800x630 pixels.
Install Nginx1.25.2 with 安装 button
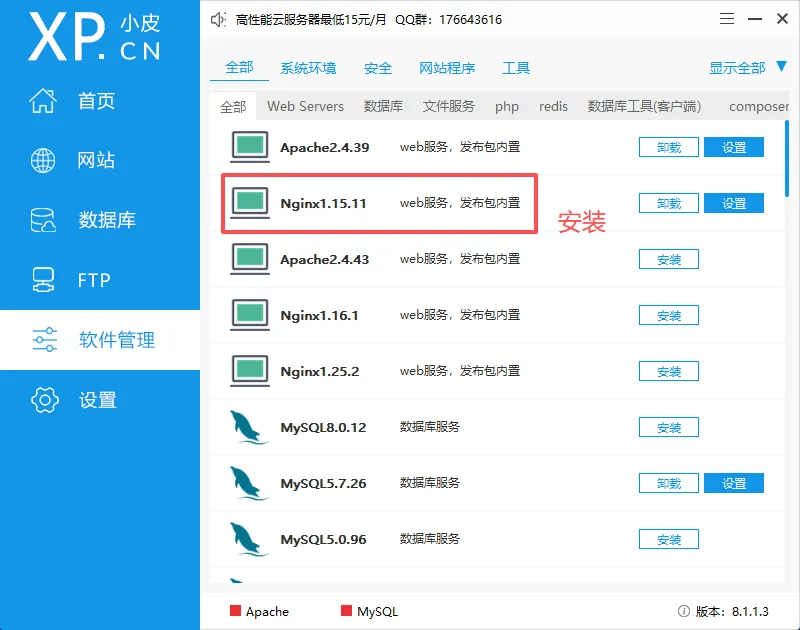click(669, 371)
